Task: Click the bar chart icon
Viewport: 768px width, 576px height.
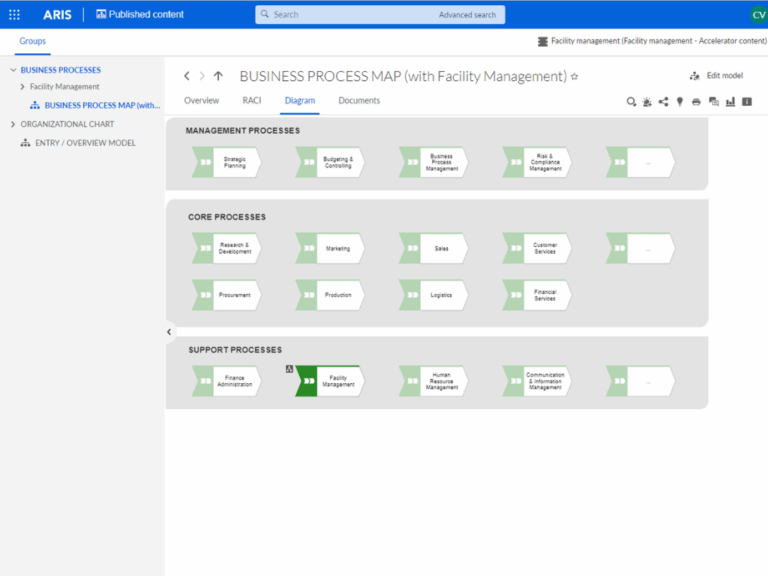Action: coord(730,102)
